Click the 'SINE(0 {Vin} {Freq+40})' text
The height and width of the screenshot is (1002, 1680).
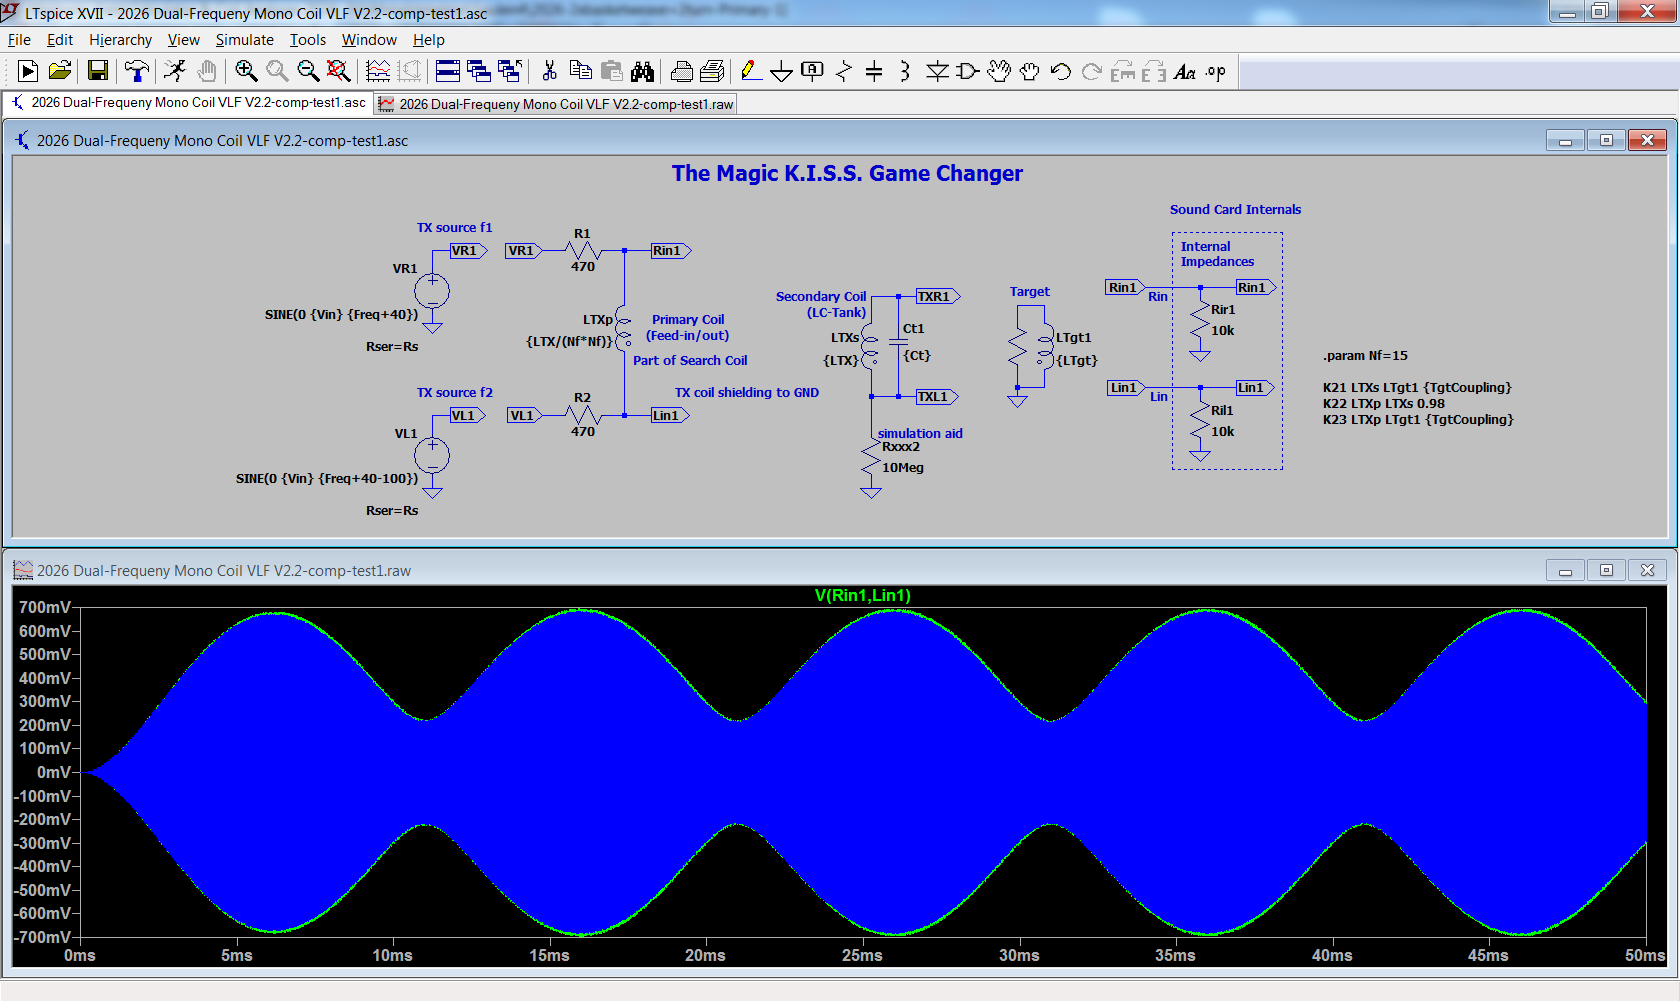click(x=341, y=314)
